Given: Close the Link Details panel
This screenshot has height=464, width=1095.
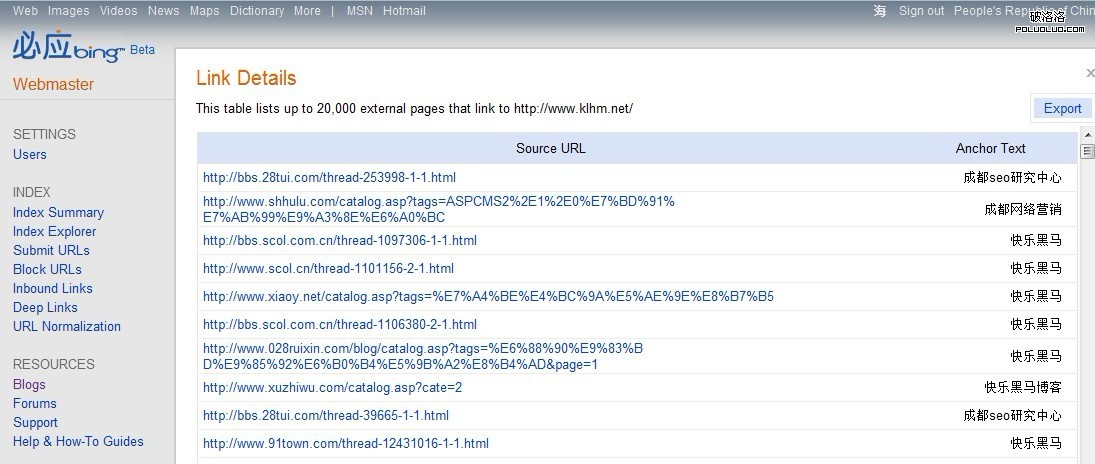Looking at the screenshot, I should pyautogui.click(x=1089, y=73).
